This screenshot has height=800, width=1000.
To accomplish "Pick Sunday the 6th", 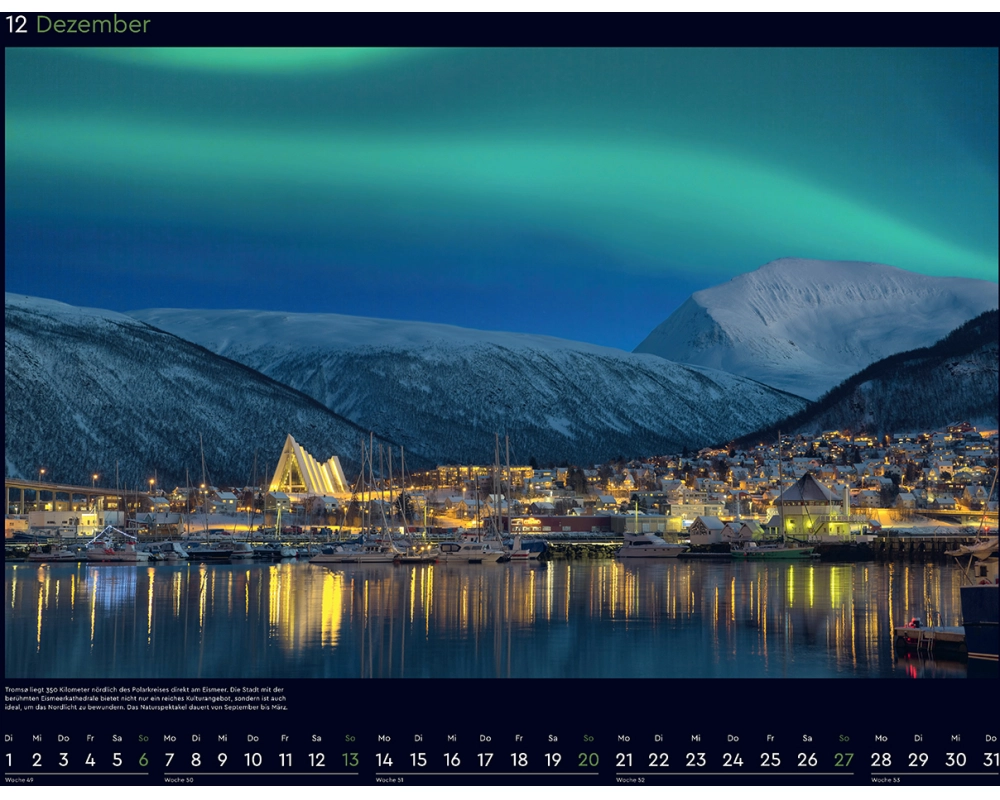I will [143, 760].
